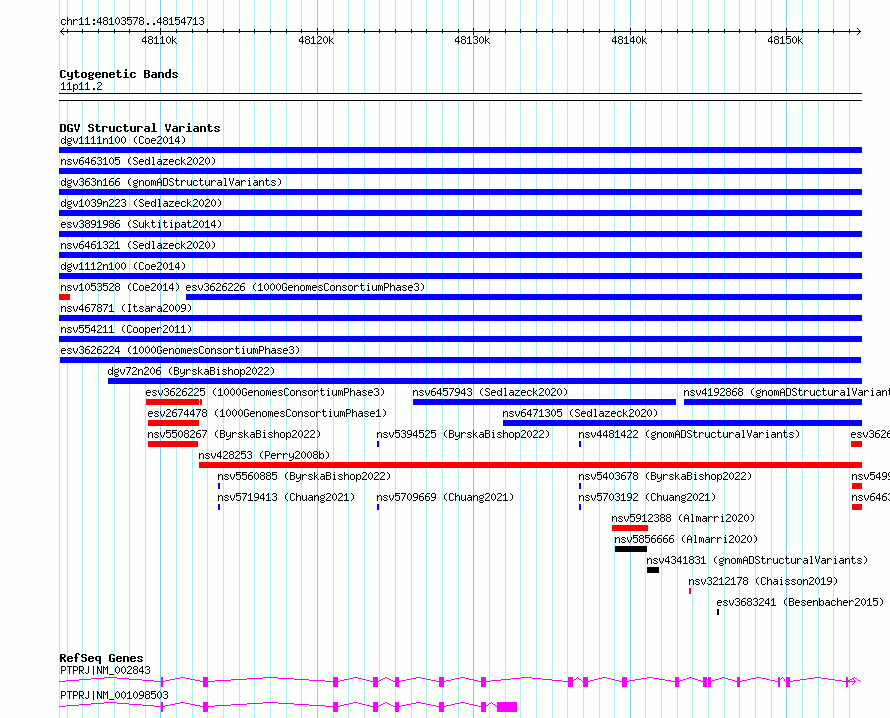
Task: Select dgv363n166 (gnomADStructuralVariants) label
Action: click(x=171, y=182)
